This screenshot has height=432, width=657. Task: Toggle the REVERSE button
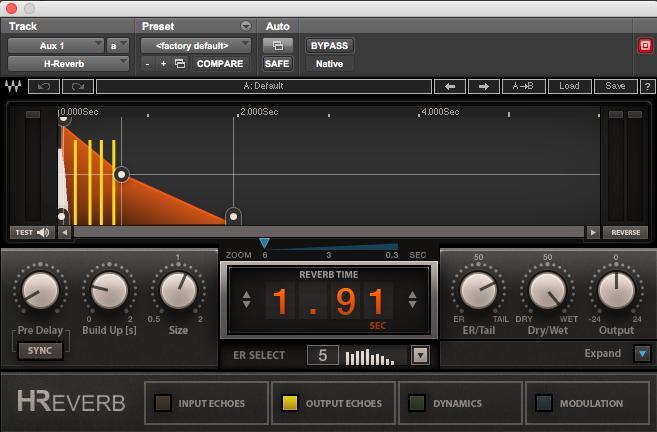pos(626,233)
